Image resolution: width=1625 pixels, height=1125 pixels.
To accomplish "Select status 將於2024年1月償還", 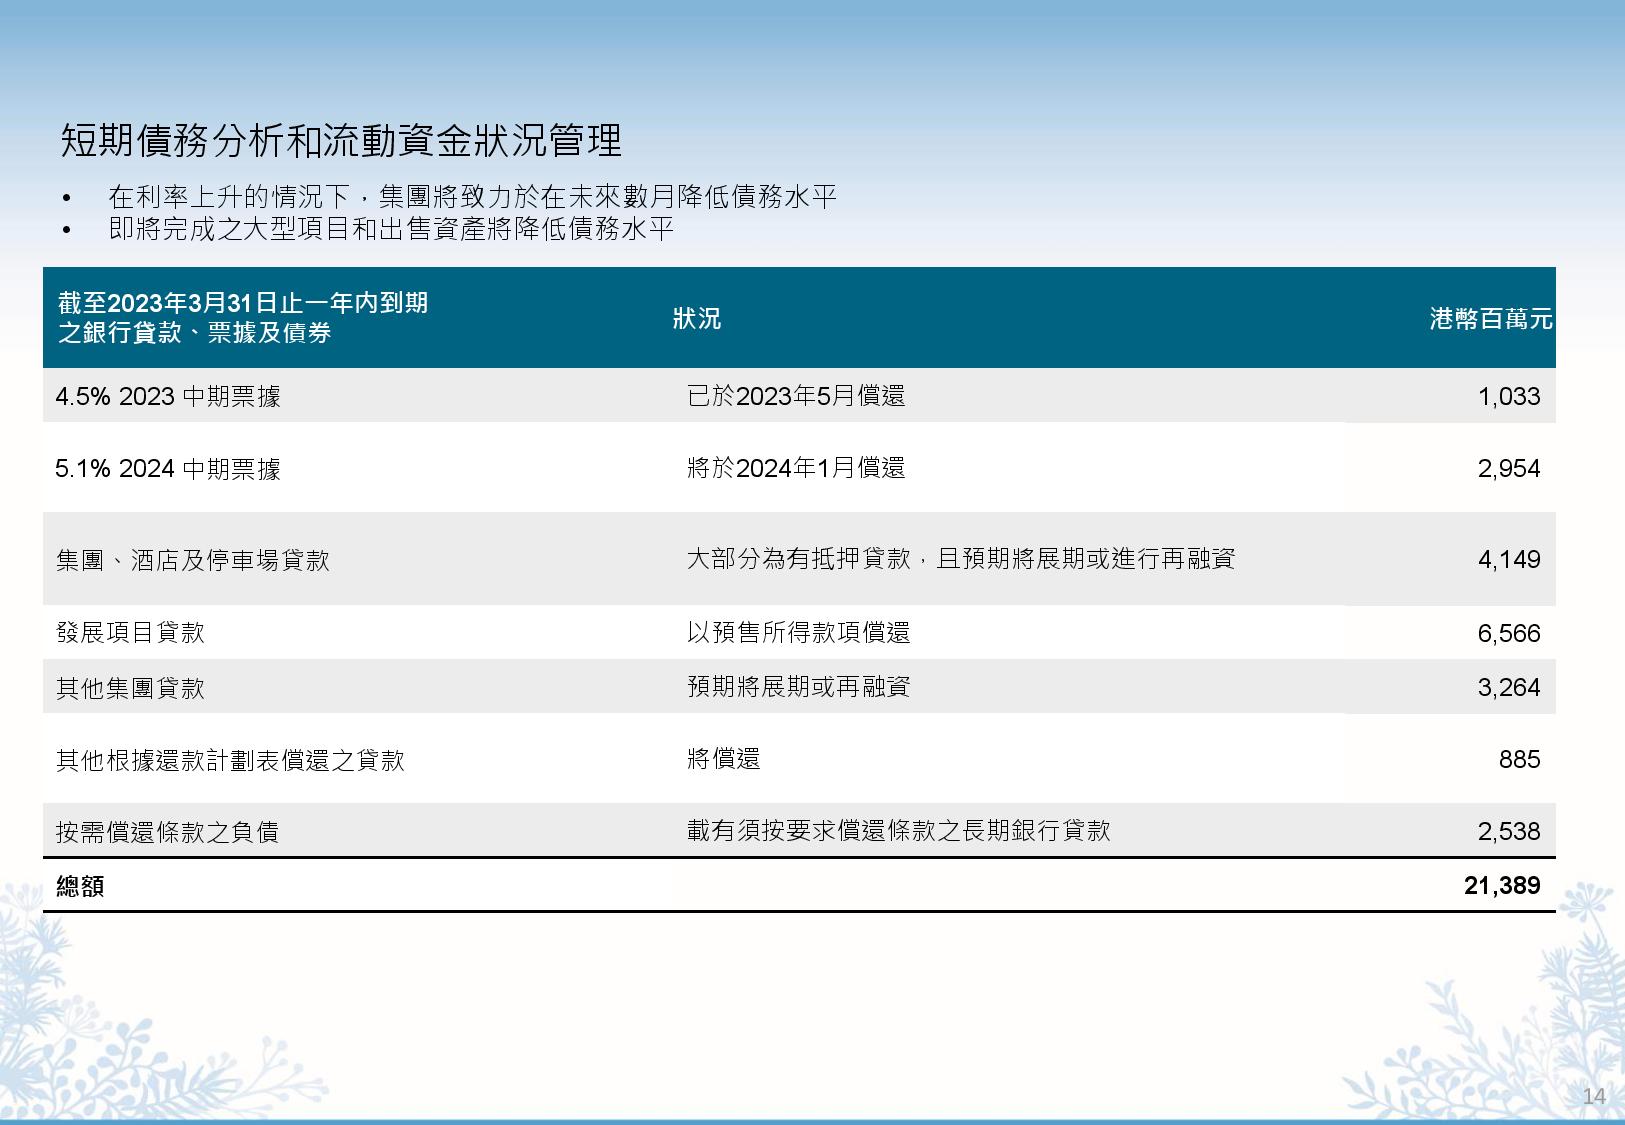I will pyautogui.click(x=796, y=468).
